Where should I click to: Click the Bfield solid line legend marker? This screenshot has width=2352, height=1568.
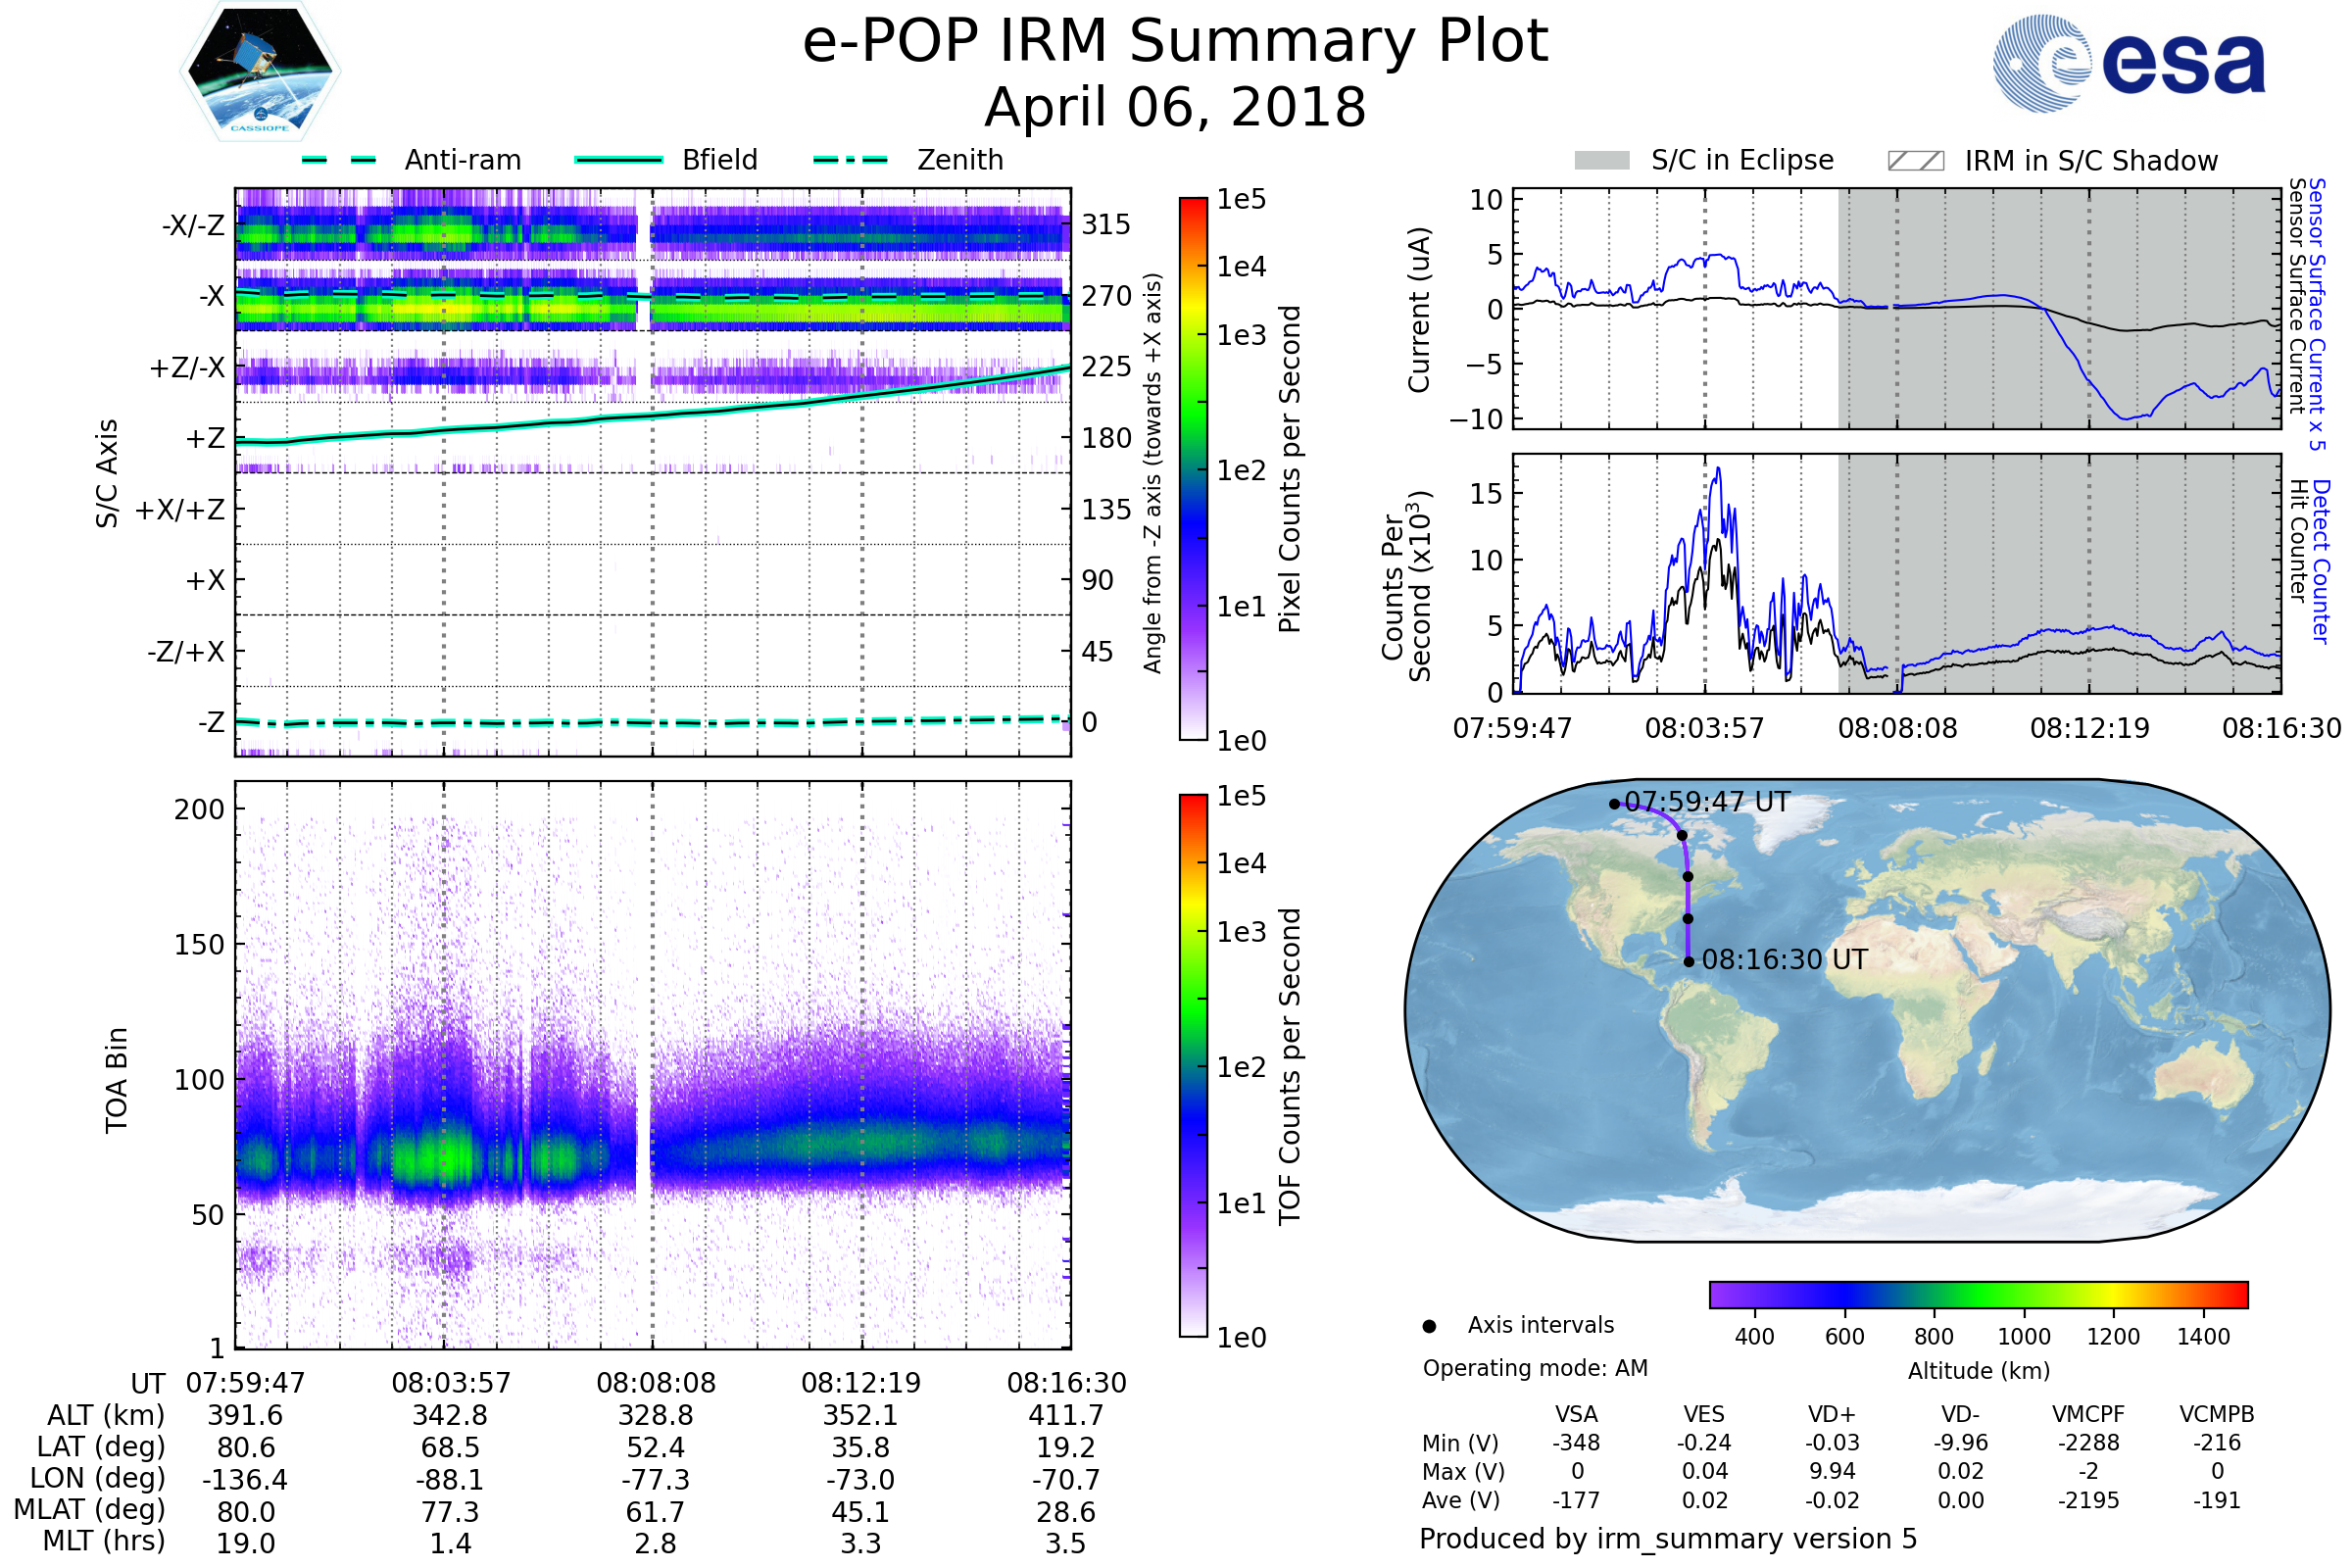618,160
